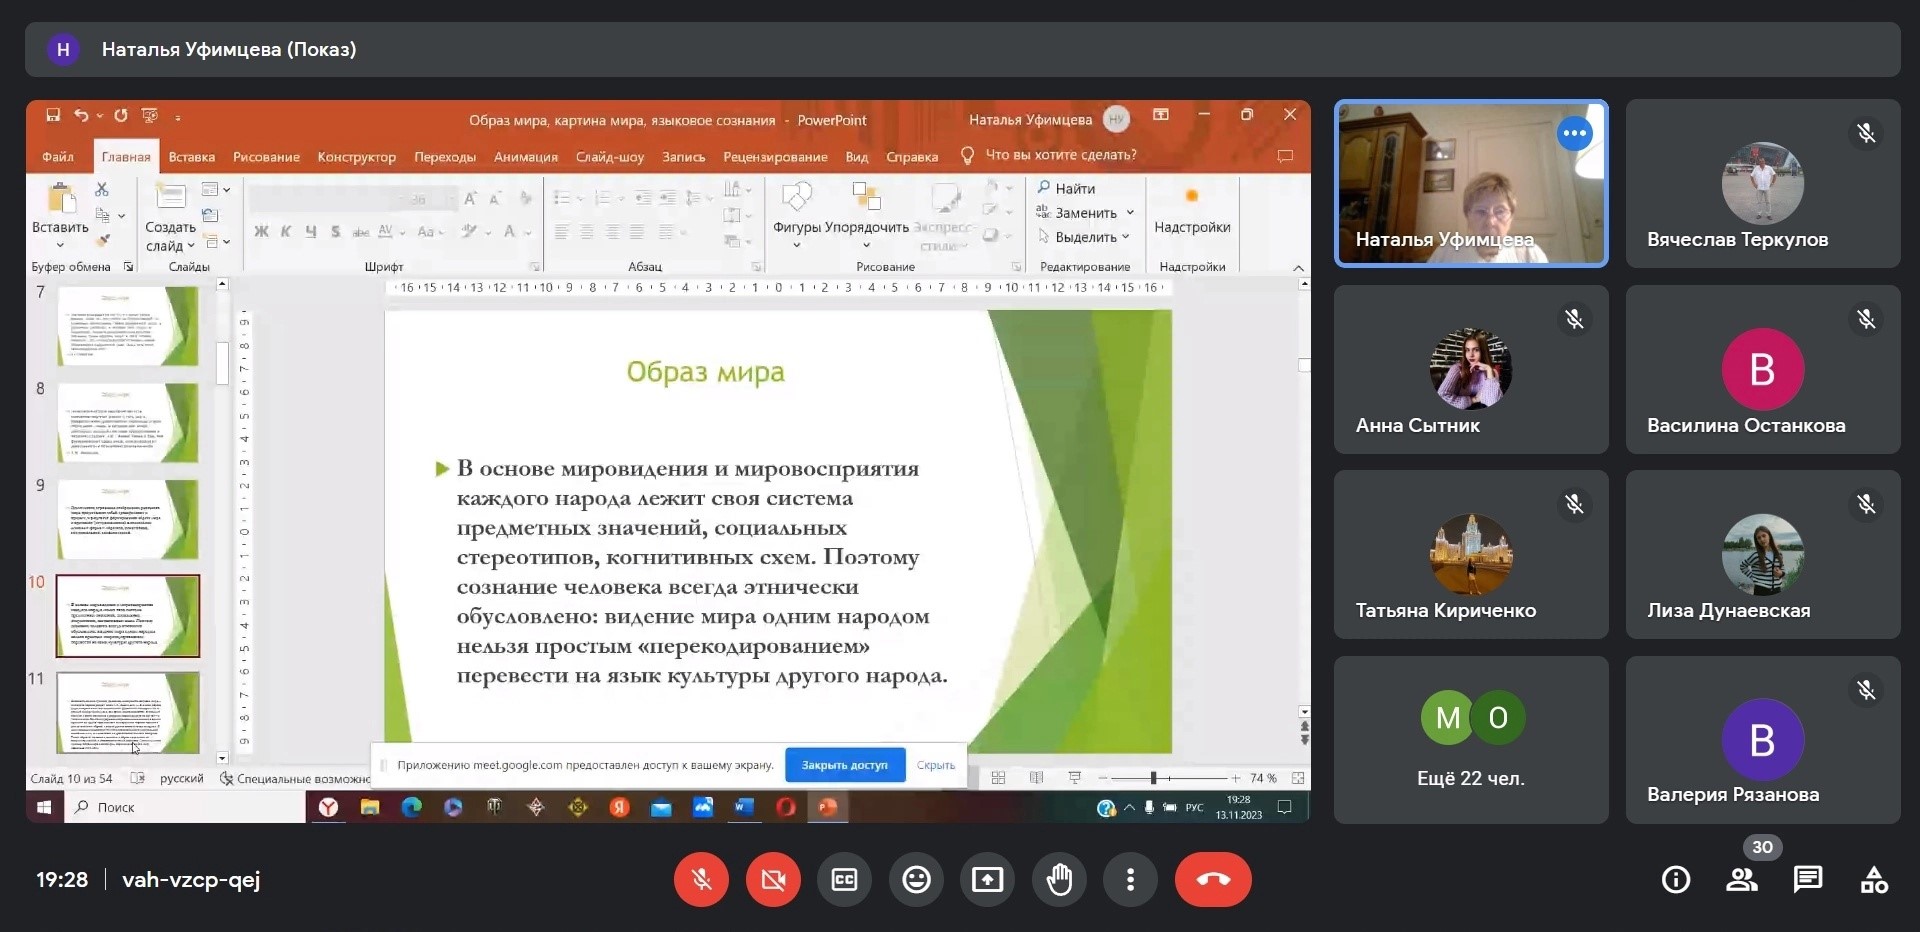Open Word from the taskbar
This screenshot has height=932, width=1920.
click(744, 807)
